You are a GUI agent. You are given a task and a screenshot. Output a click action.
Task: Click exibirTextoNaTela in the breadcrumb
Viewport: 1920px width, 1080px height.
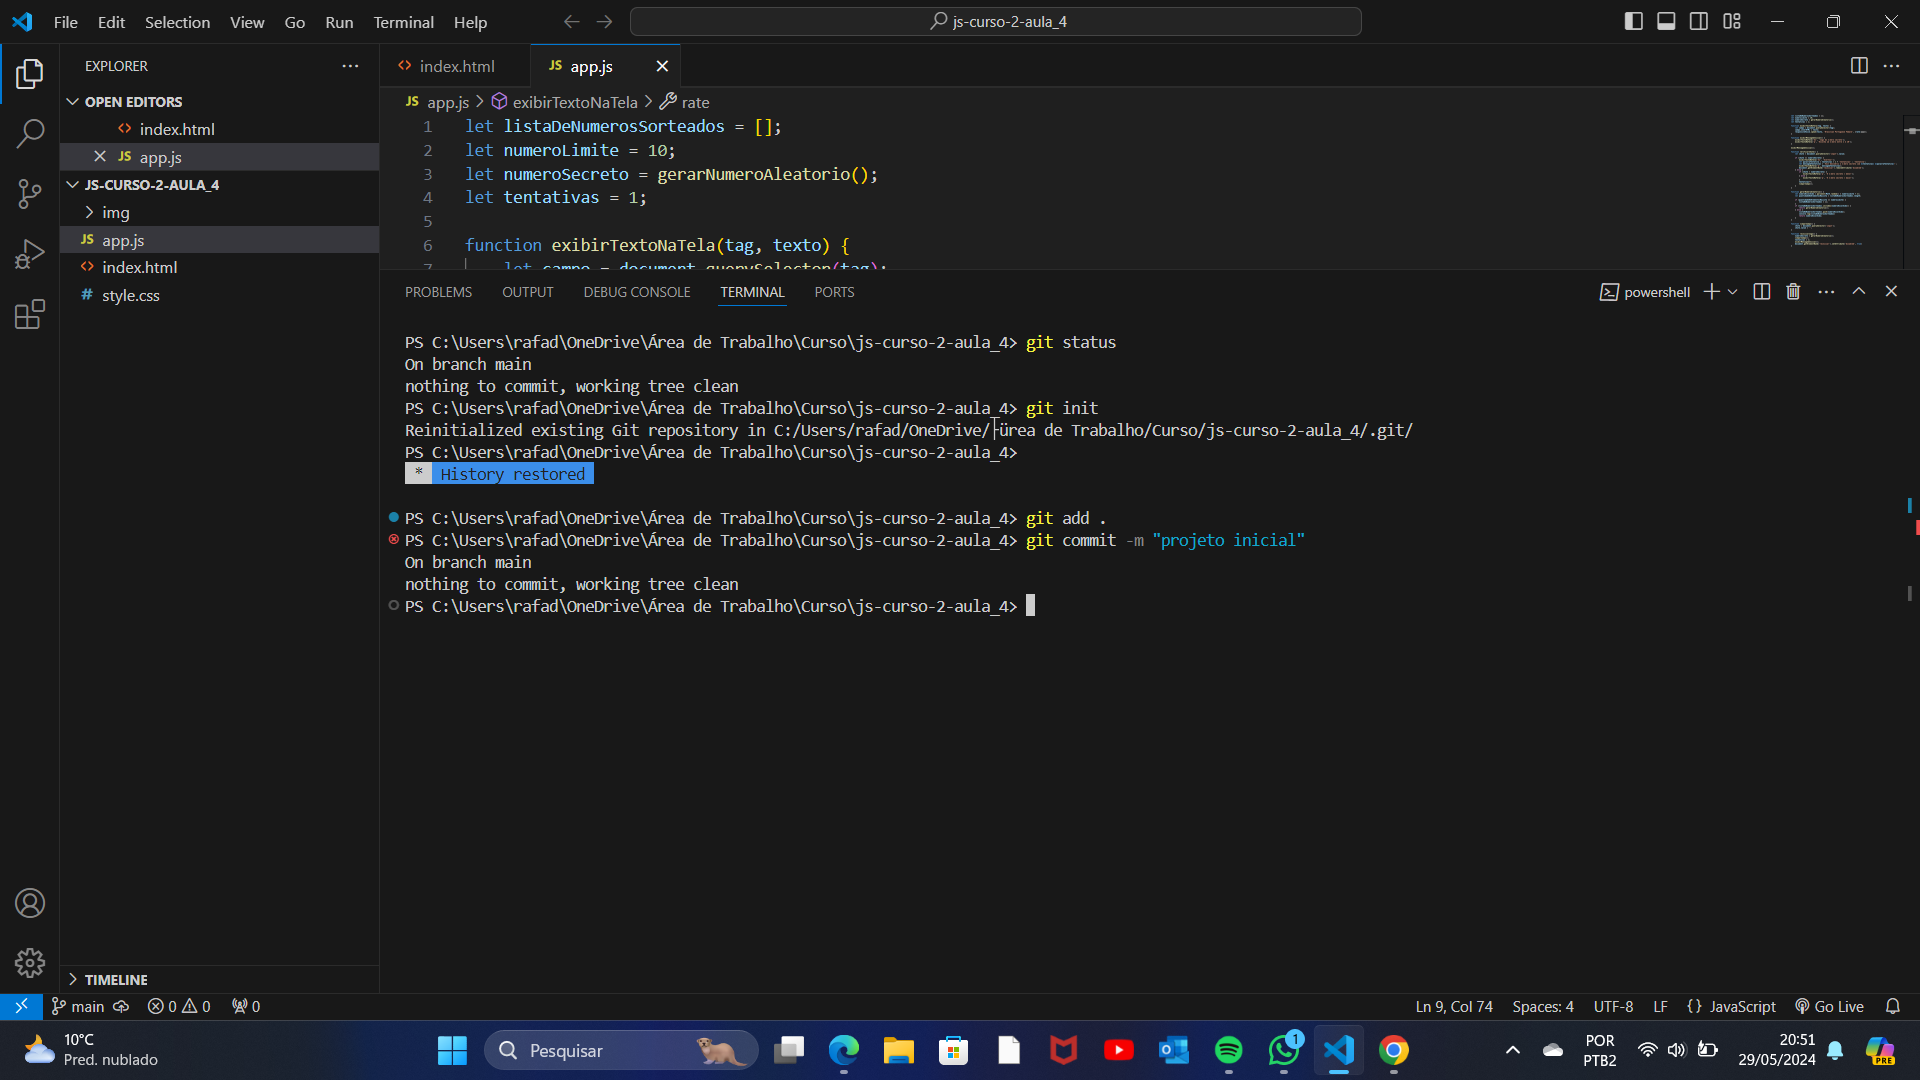574,102
